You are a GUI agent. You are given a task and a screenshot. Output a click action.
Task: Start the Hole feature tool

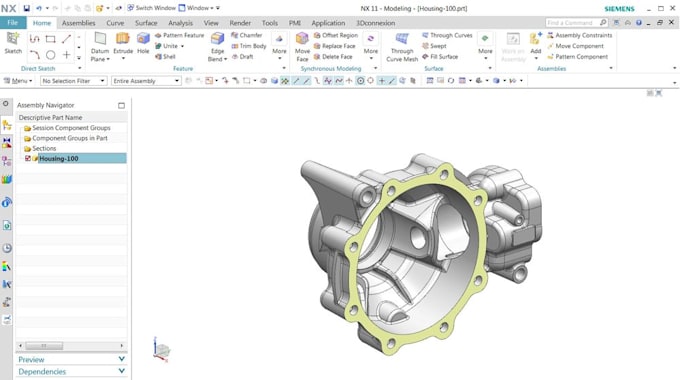click(143, 43)
